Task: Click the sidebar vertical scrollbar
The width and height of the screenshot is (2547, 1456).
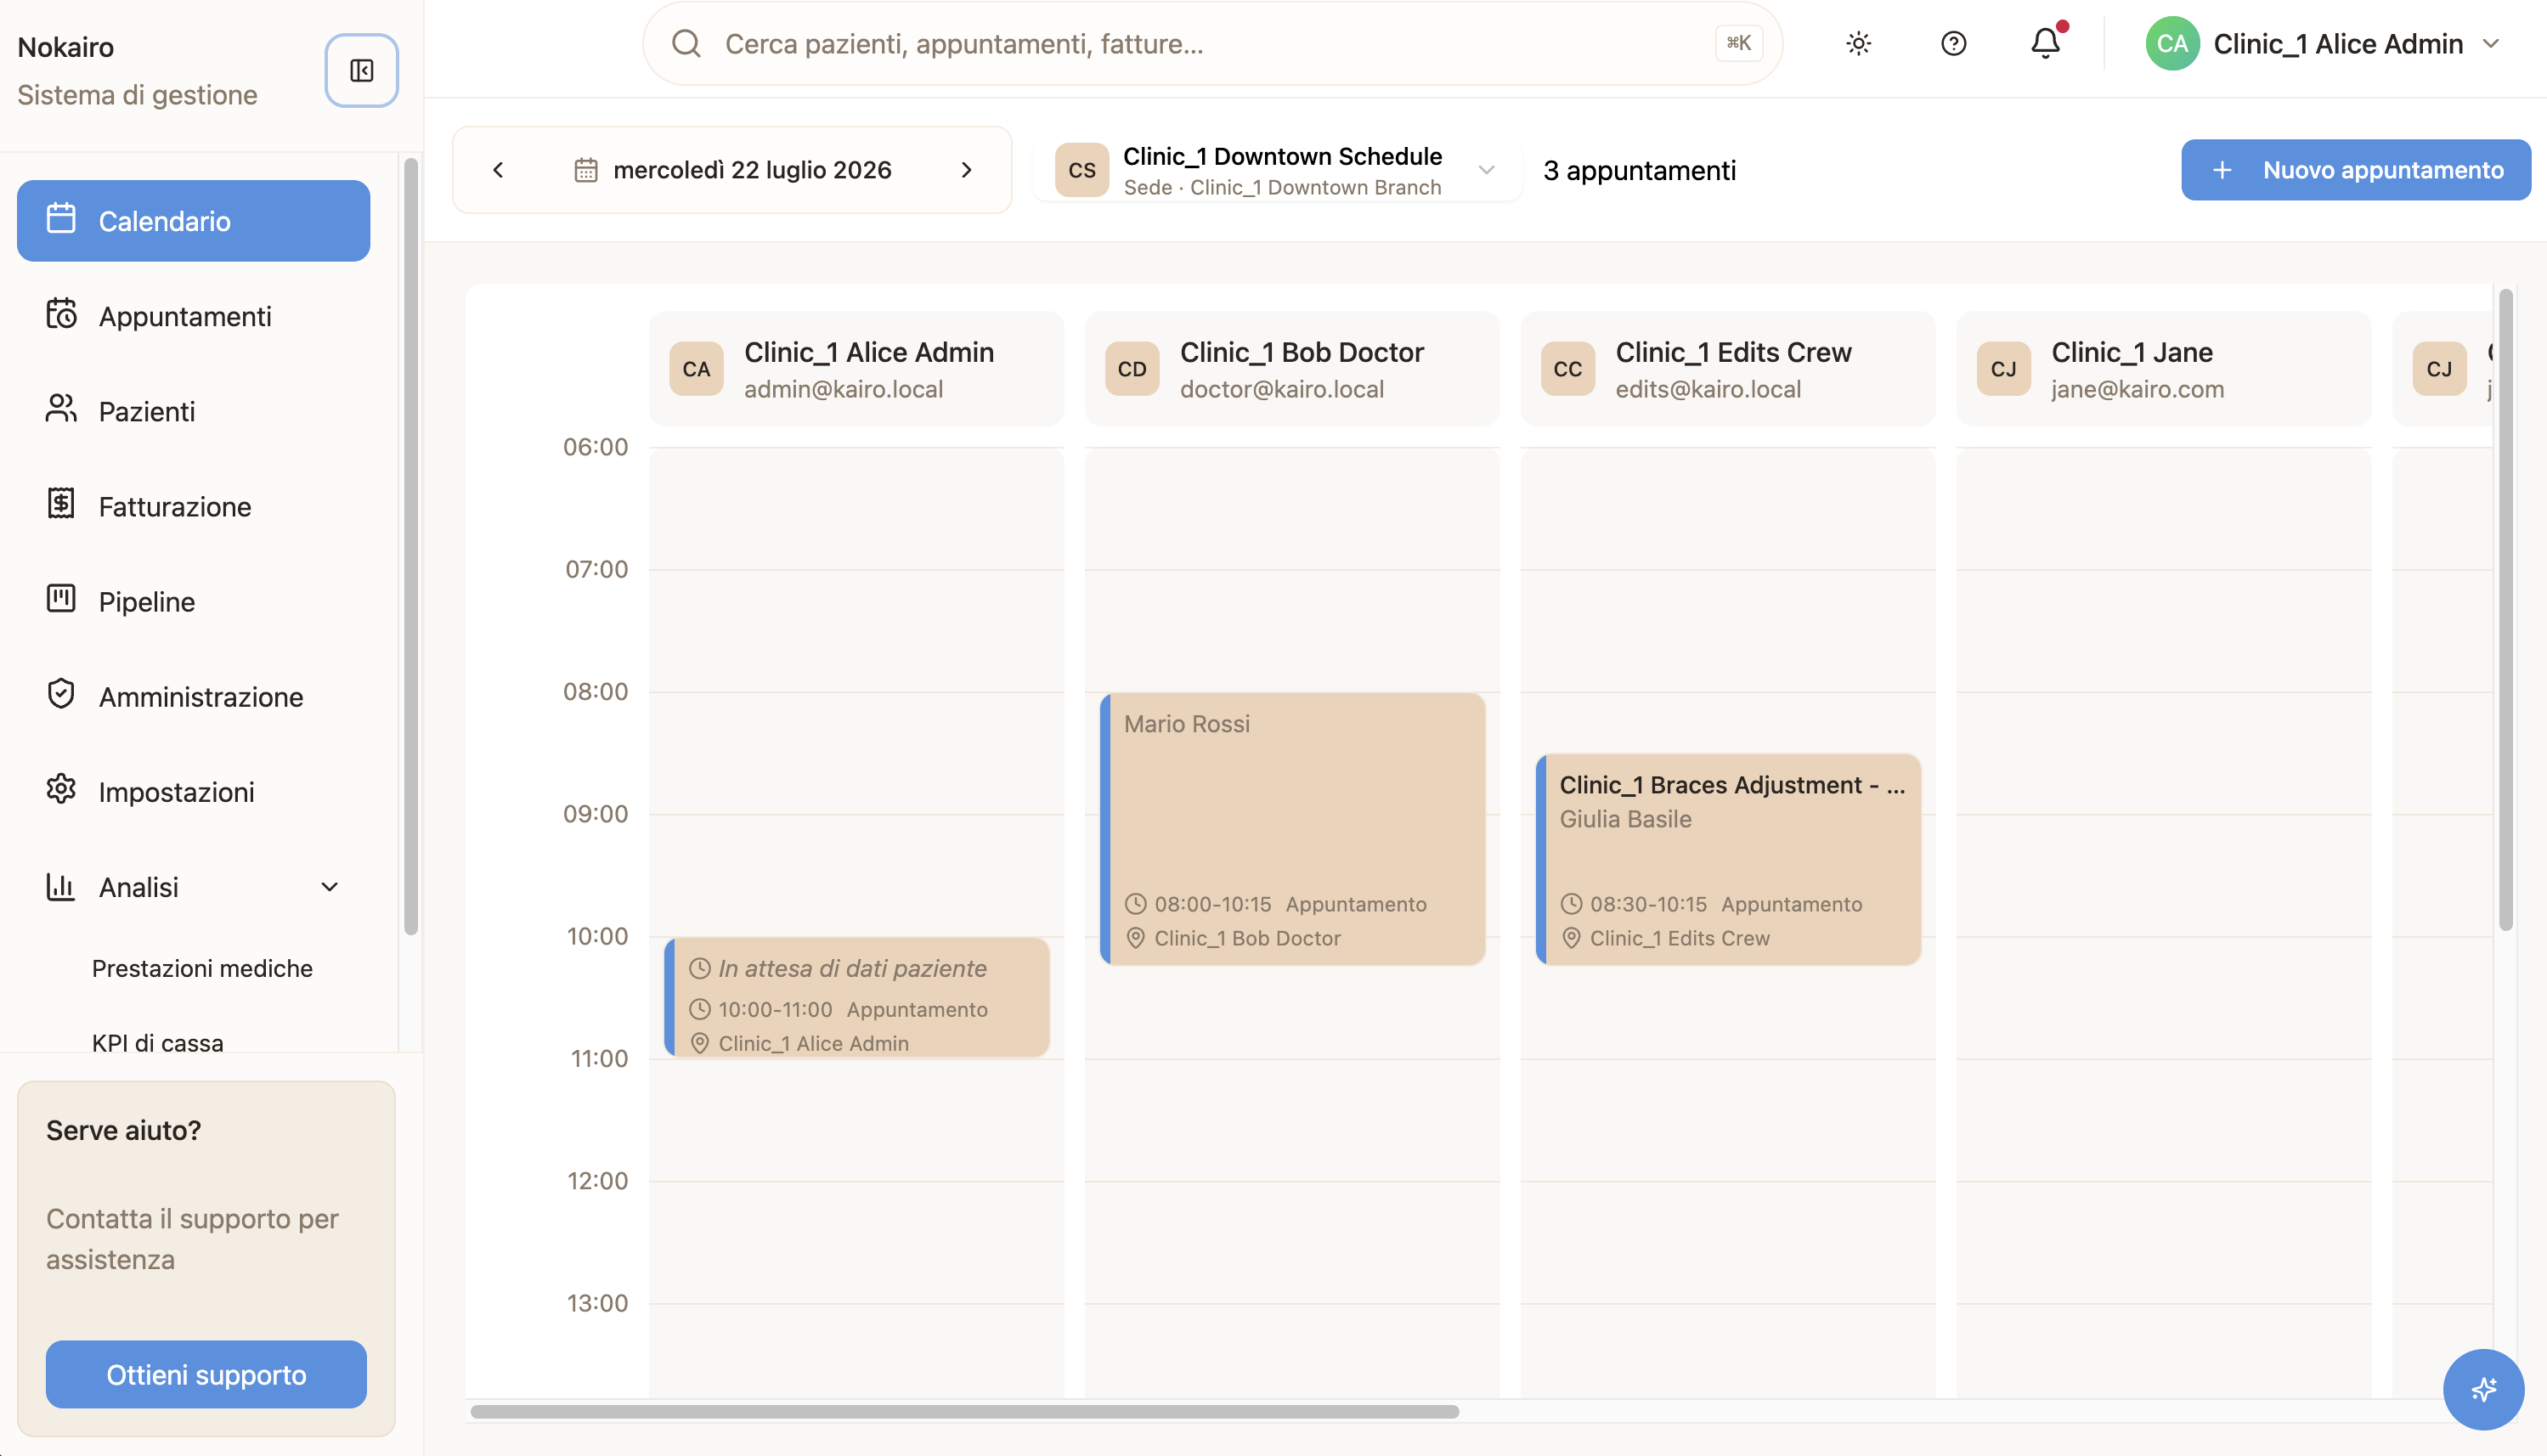Action: coord(410,546)
